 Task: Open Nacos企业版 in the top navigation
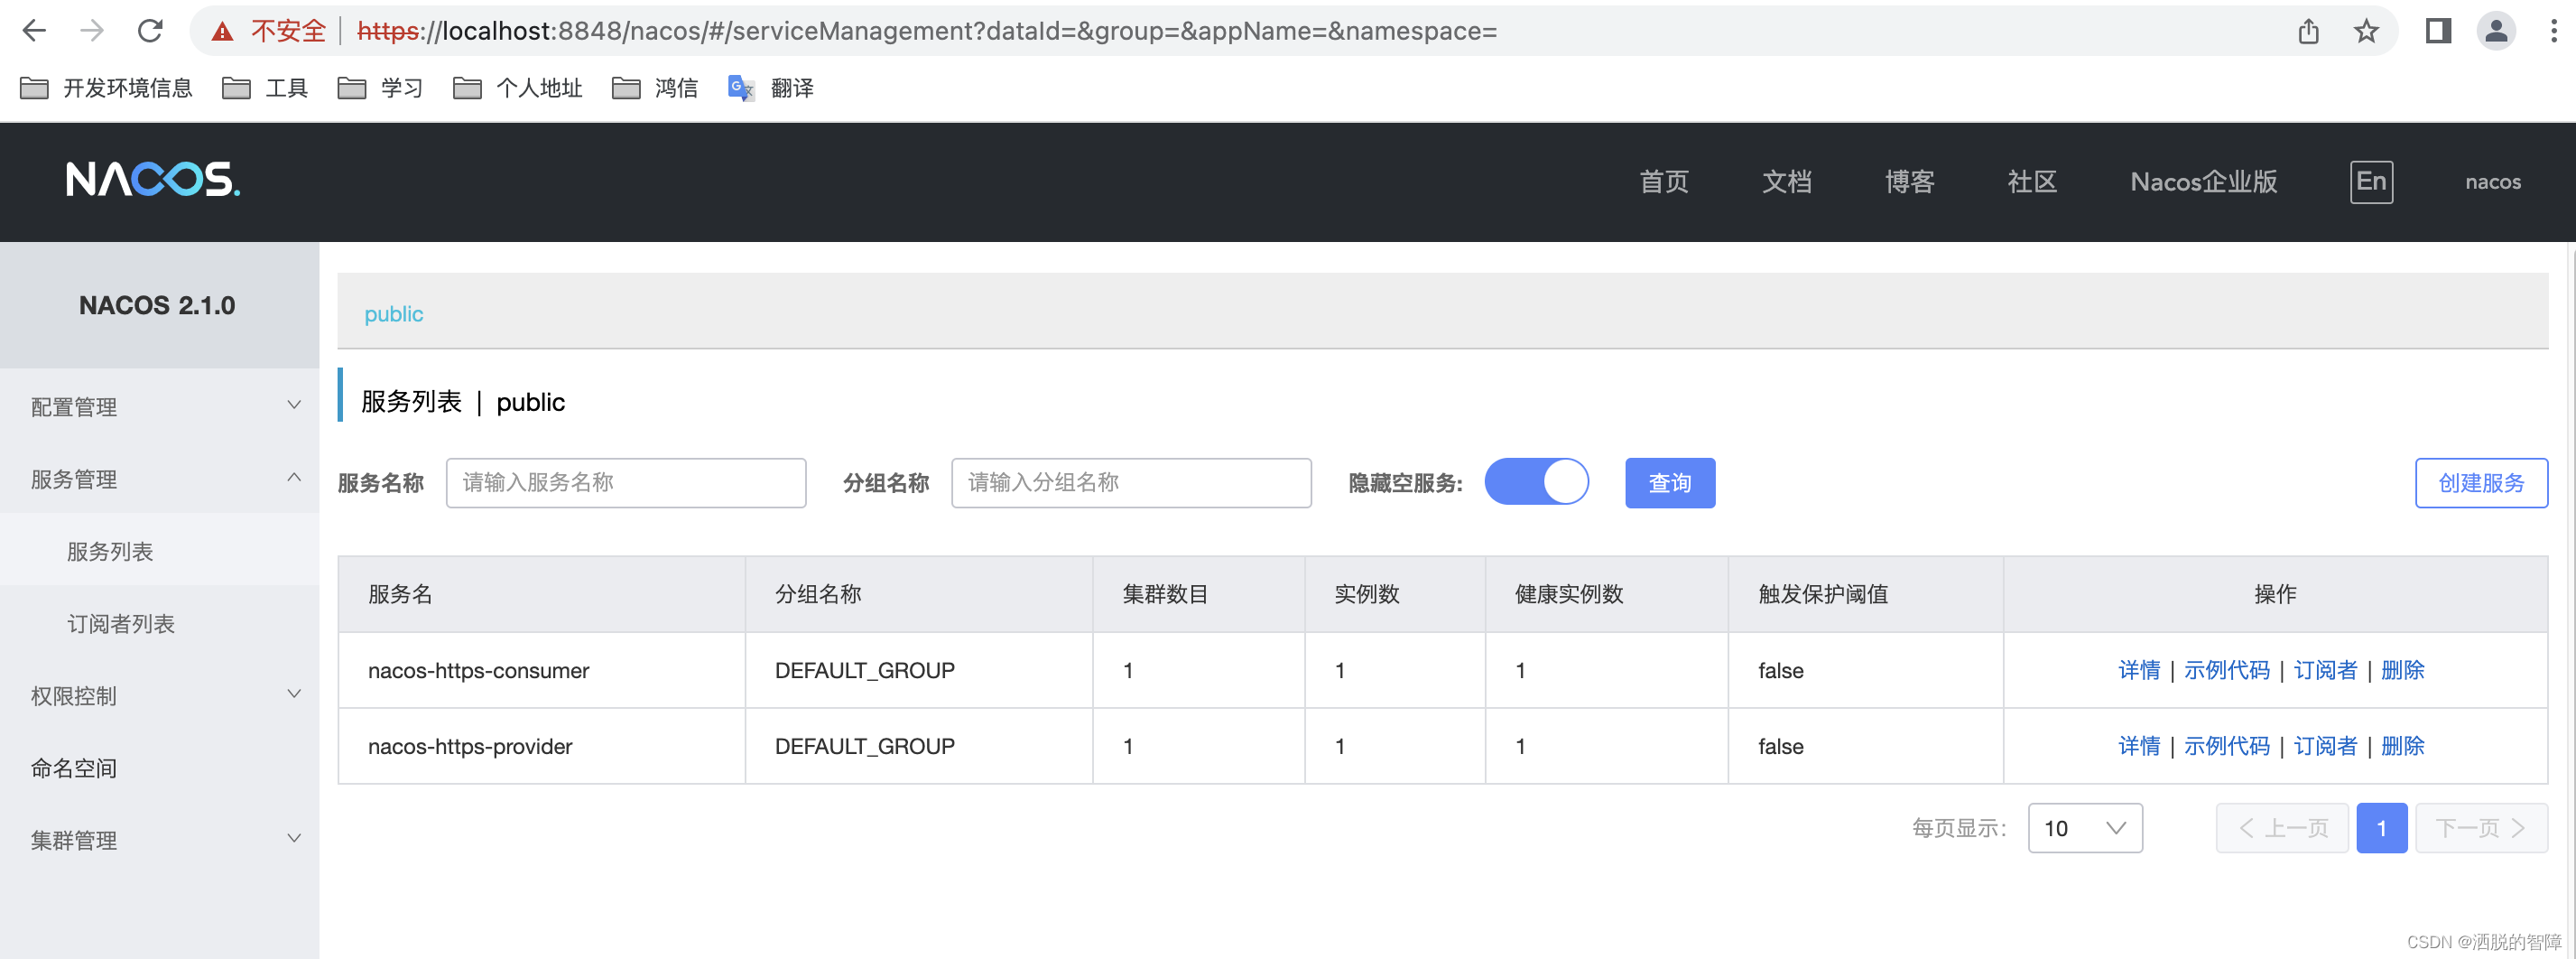coord(2203,182)
